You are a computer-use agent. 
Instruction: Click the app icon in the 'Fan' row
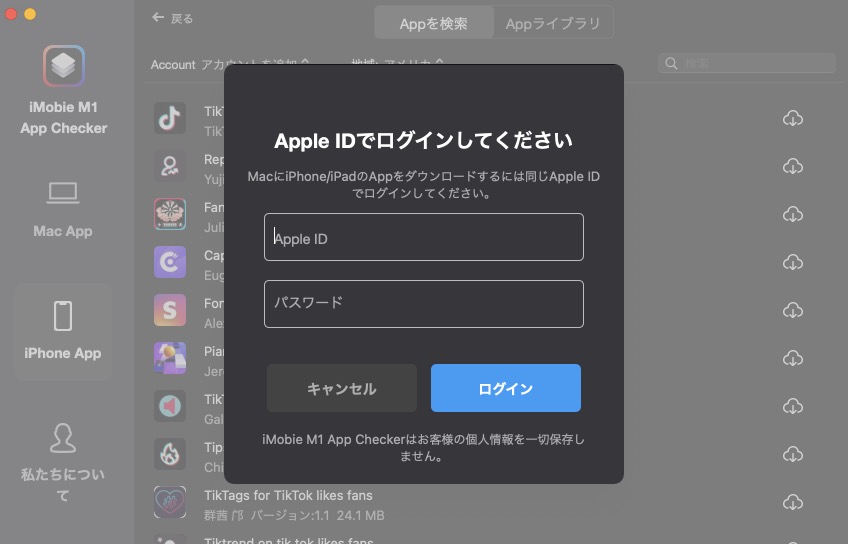pos(170,214)
